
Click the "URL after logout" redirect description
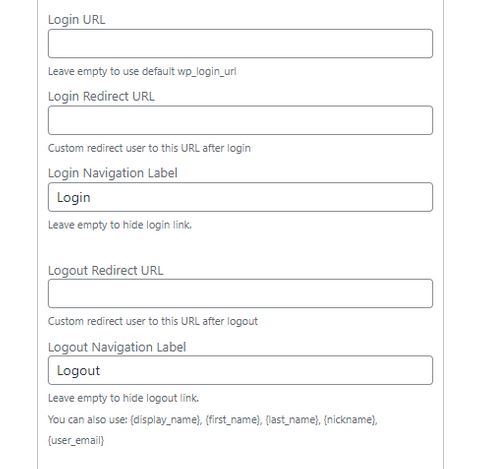153,321
